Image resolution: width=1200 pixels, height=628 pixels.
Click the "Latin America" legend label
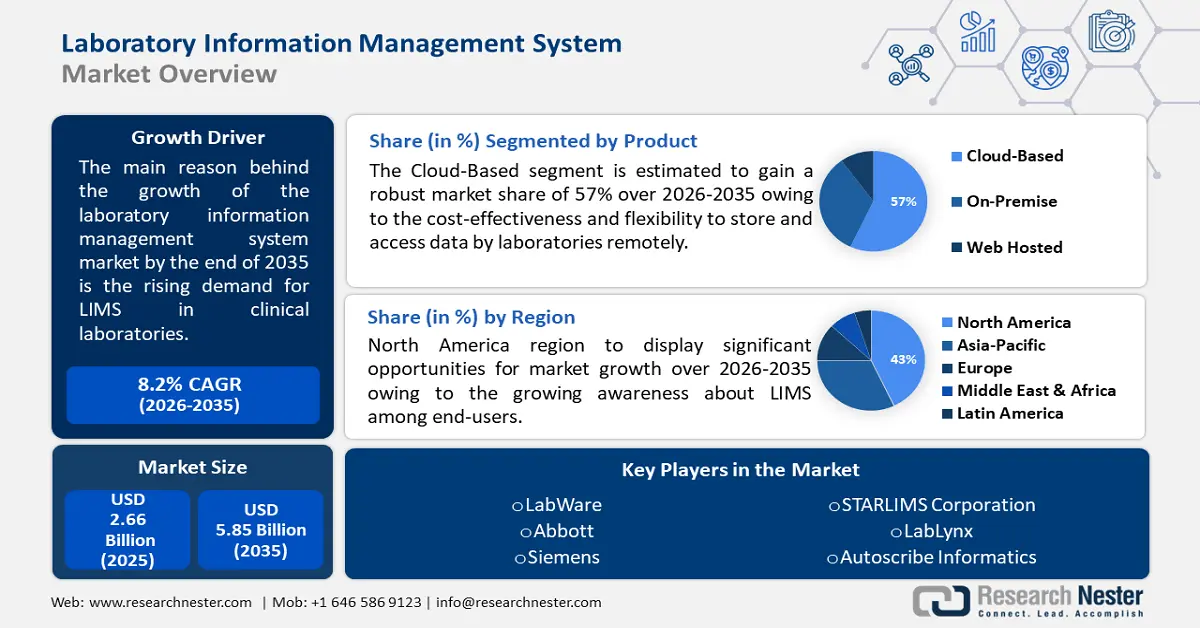(1010, 413)
